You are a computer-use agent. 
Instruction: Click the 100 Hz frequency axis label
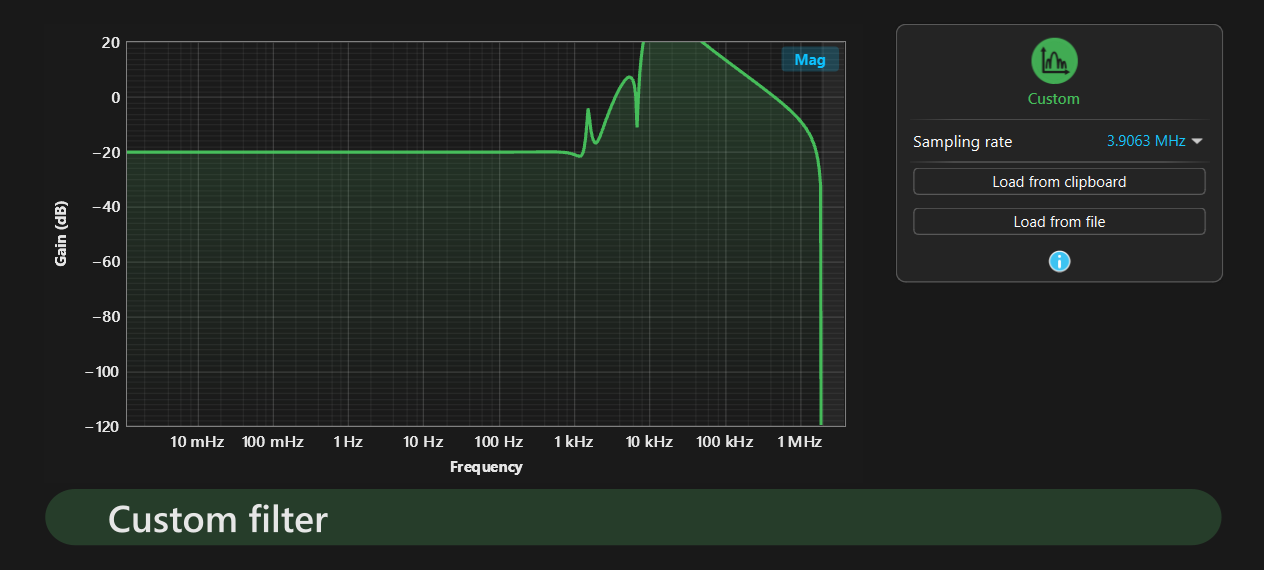click(x=499, y=442)
